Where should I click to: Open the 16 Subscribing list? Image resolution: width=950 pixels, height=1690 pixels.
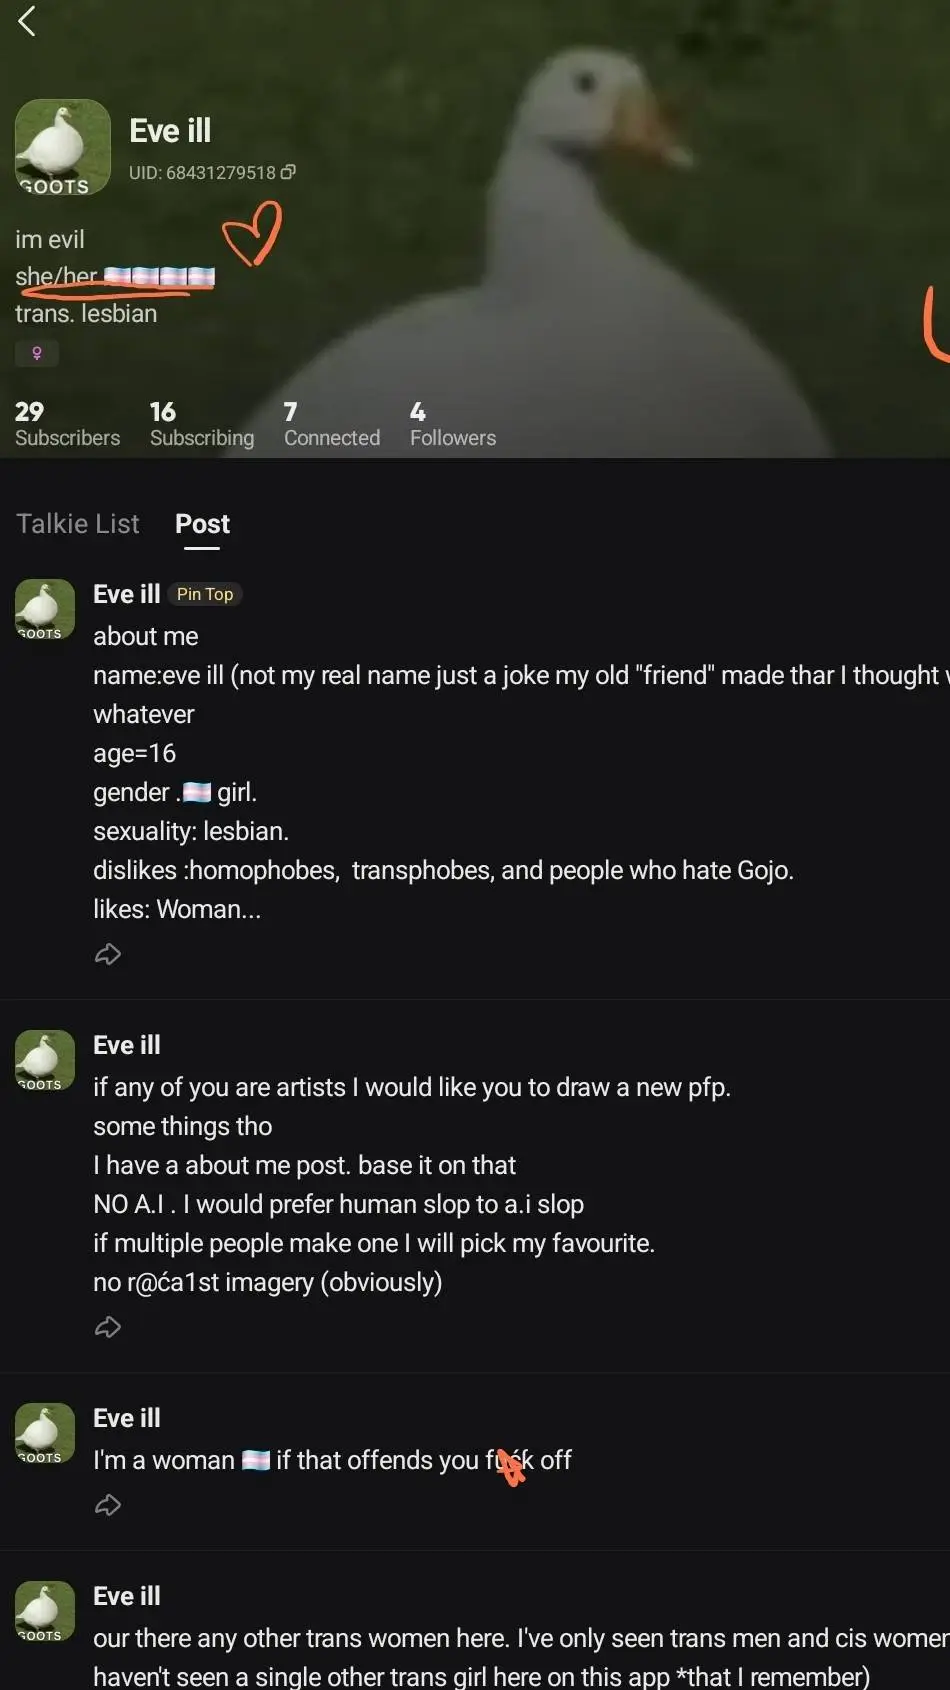[202, 425]
